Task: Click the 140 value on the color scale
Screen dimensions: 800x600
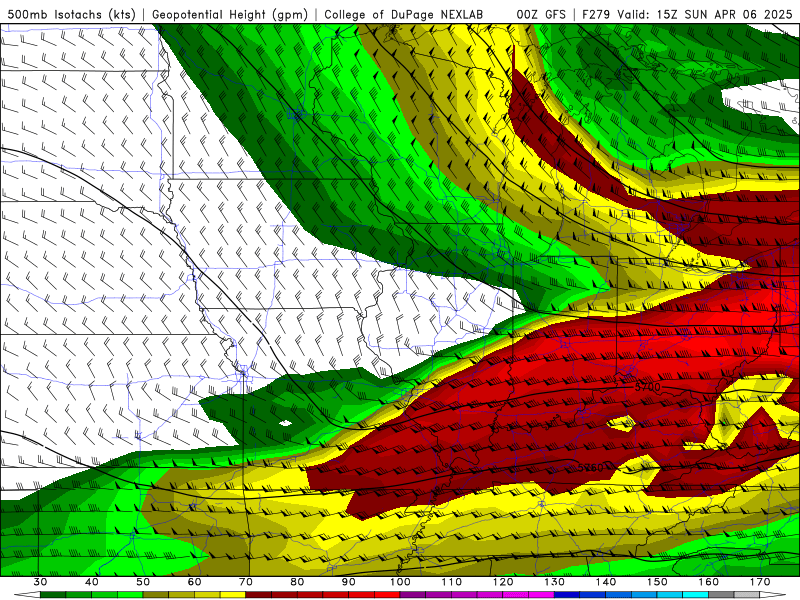Action: (x=606, y=582)
